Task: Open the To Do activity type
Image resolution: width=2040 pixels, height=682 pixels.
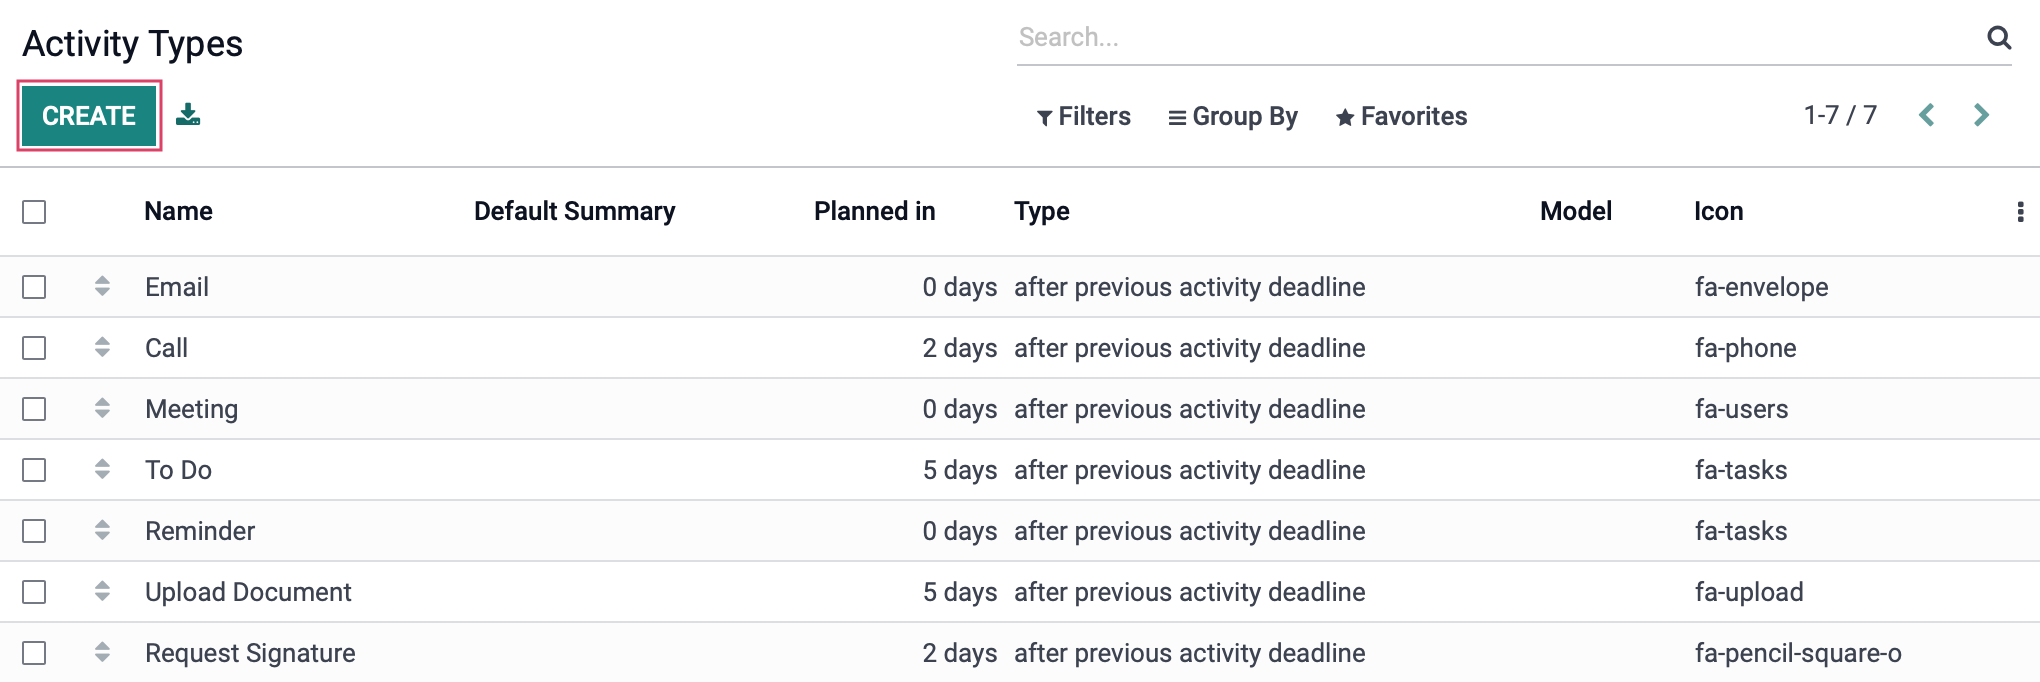Action: (178, 470)
